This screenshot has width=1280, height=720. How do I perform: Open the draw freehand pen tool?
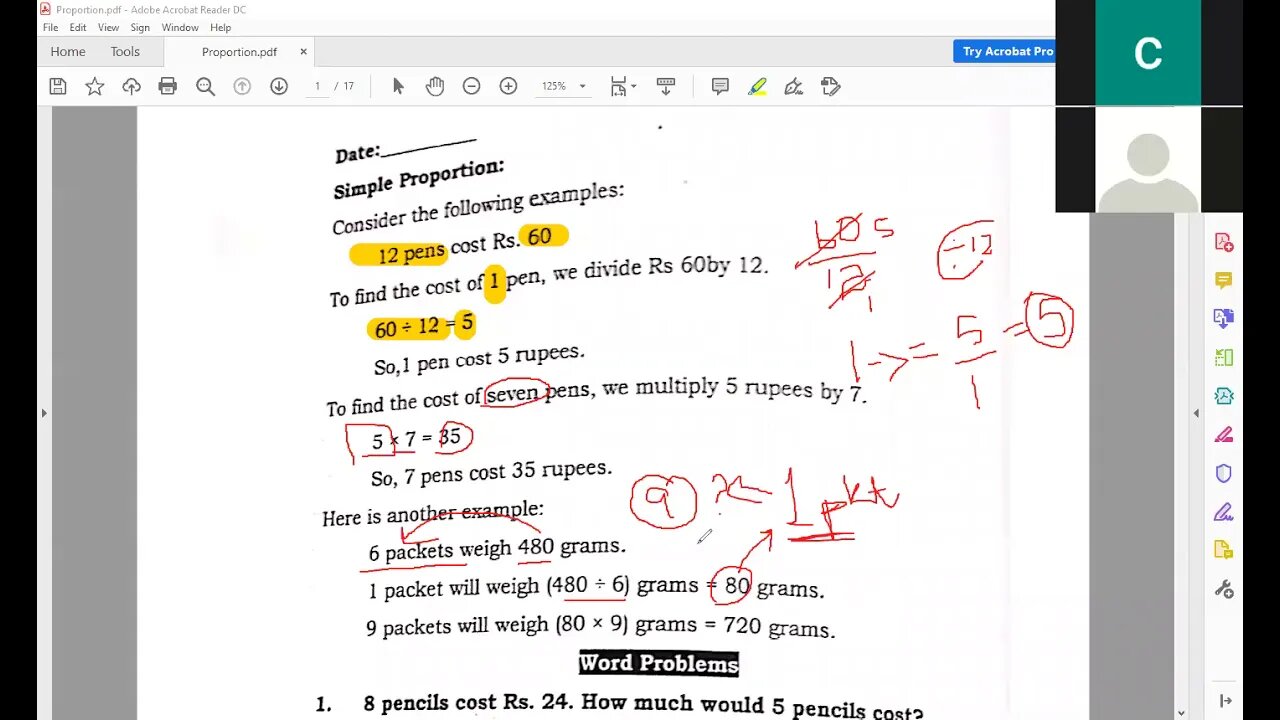tap(794, 87)
